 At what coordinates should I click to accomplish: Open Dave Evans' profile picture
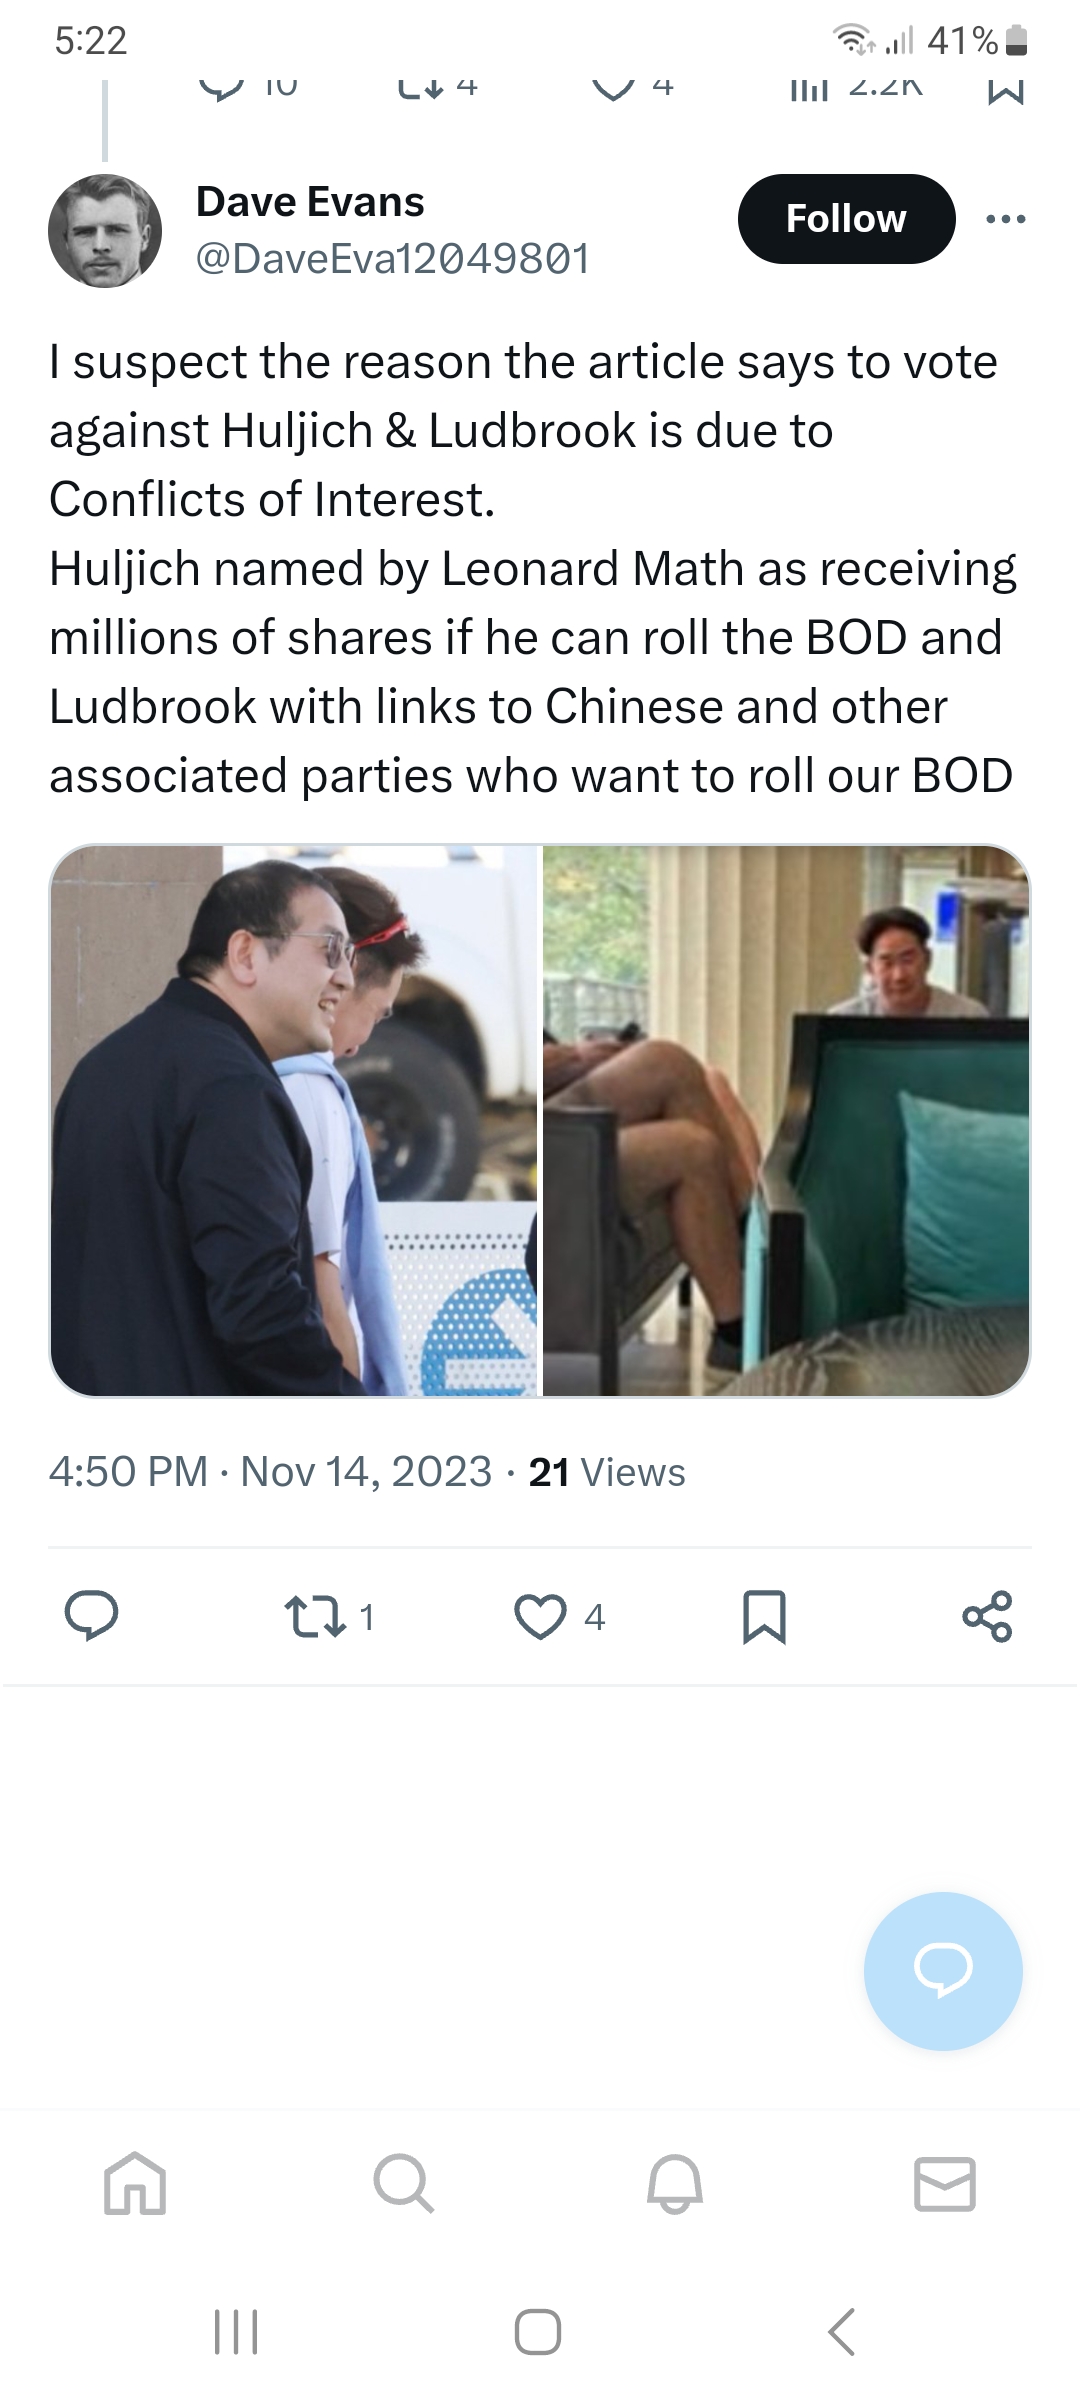(105, 231)
